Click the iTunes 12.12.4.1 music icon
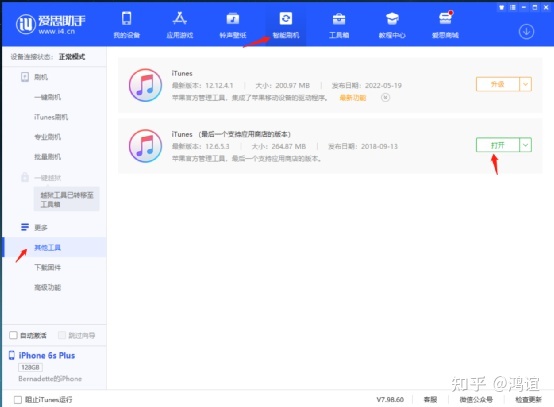 145,85
